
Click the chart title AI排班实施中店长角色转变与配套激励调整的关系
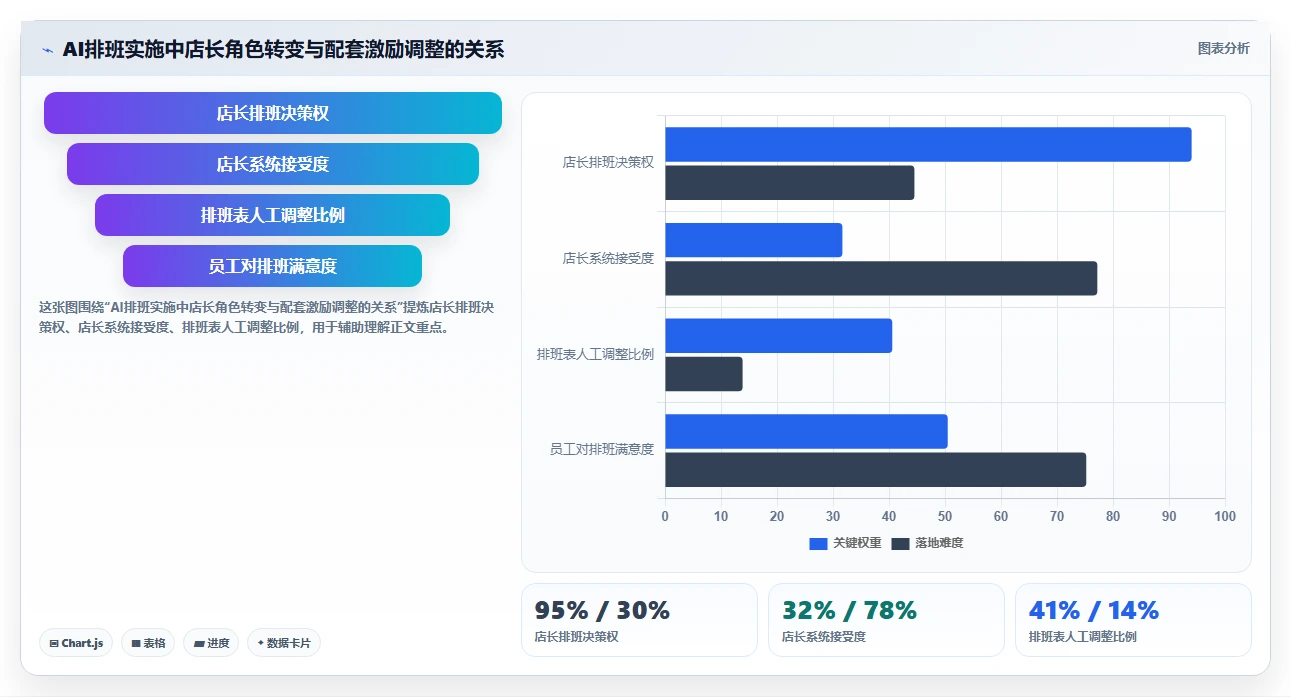(x=283, y=50)
